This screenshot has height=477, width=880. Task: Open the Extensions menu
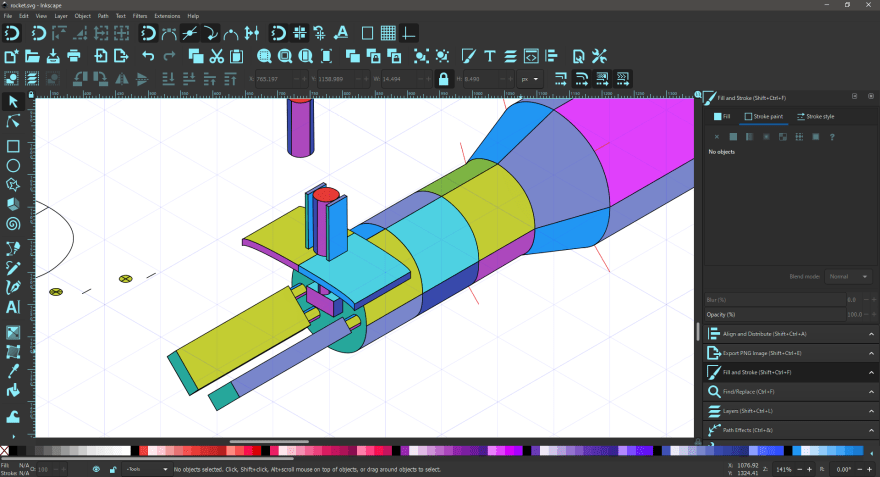[x=167, y=16]
